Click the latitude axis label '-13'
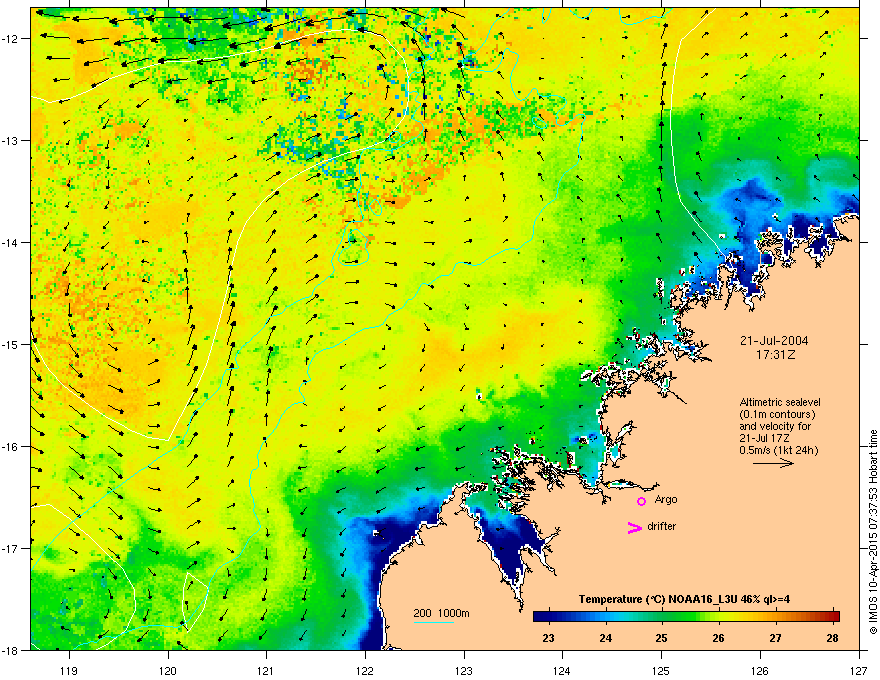Image resolution: width=880 pixels, height=680 pixels. pyautogui.click(x=10, y=140)
